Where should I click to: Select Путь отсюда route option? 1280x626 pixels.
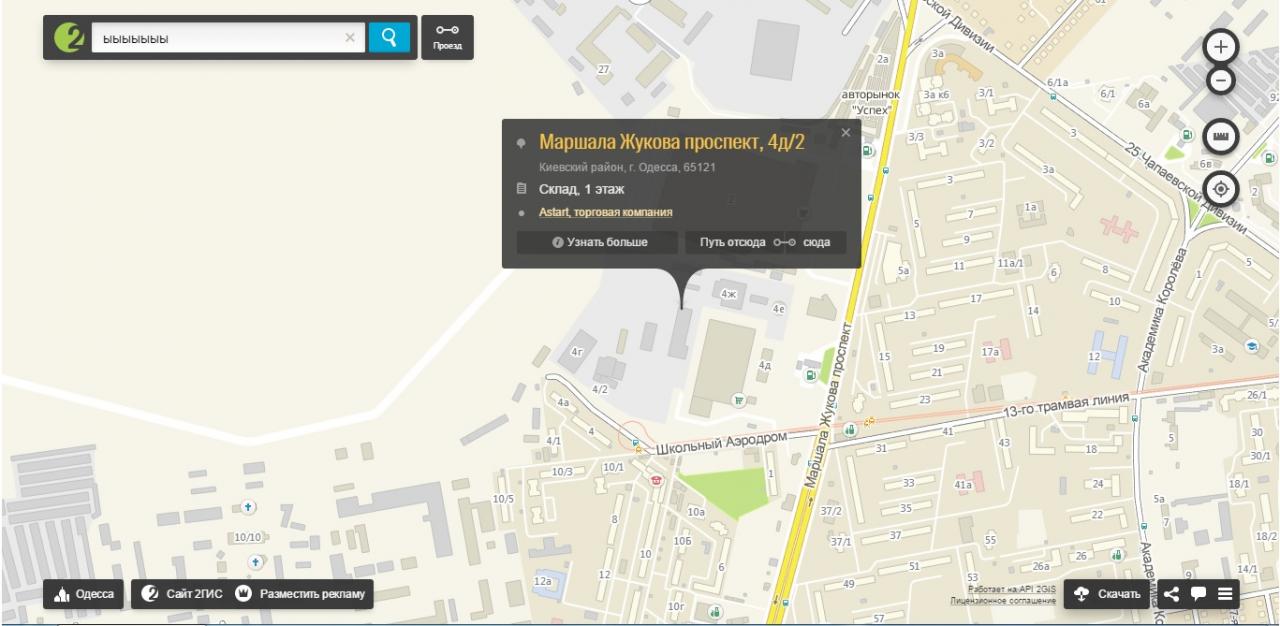click(733, 242)
